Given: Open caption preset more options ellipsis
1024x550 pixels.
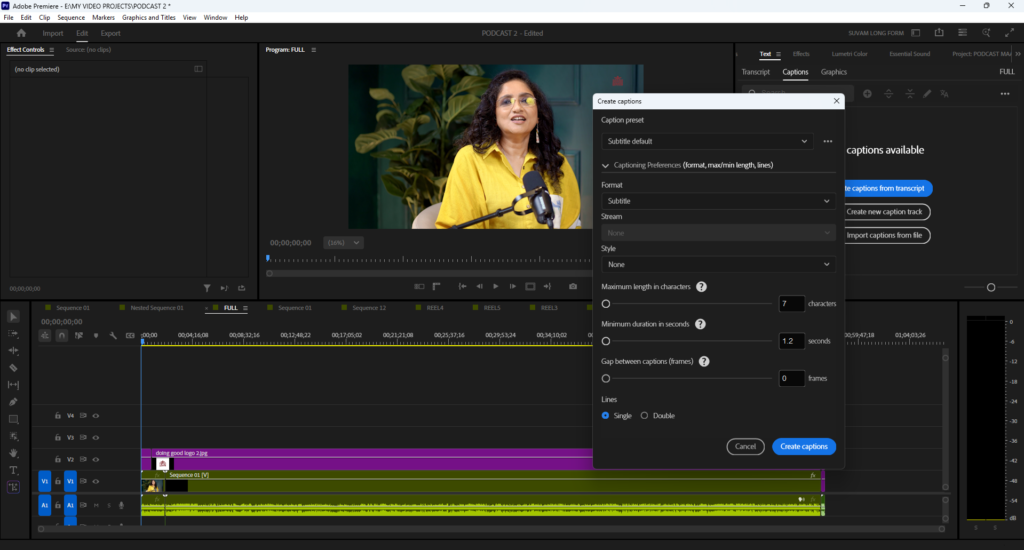Looking at the screenshot, I should coord(827,141).
